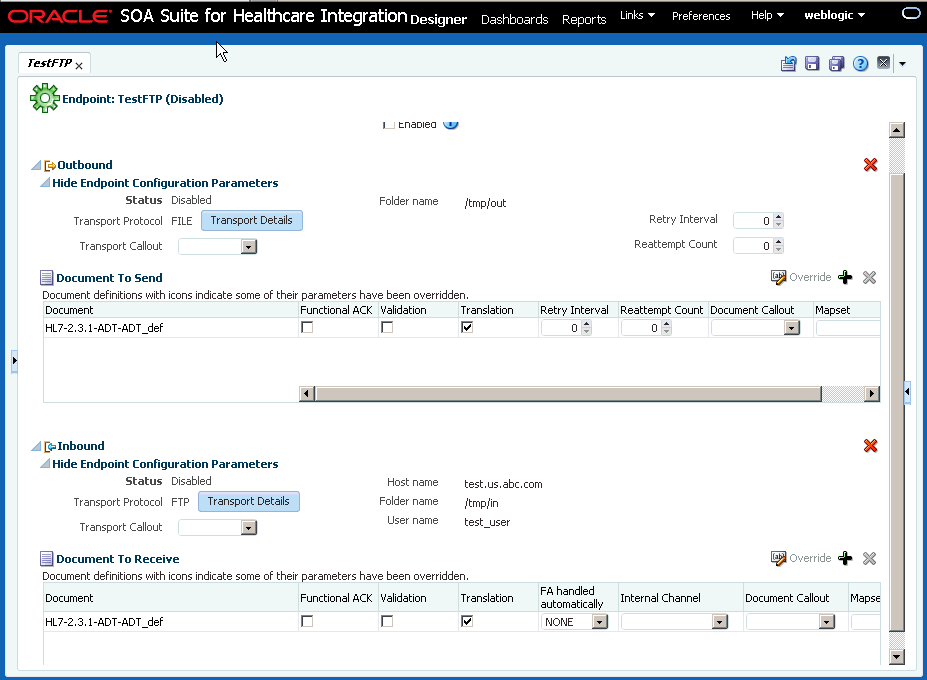Expand the left side panel arrow
This screenshot has height=680, width=927.
tap(14, 360)
